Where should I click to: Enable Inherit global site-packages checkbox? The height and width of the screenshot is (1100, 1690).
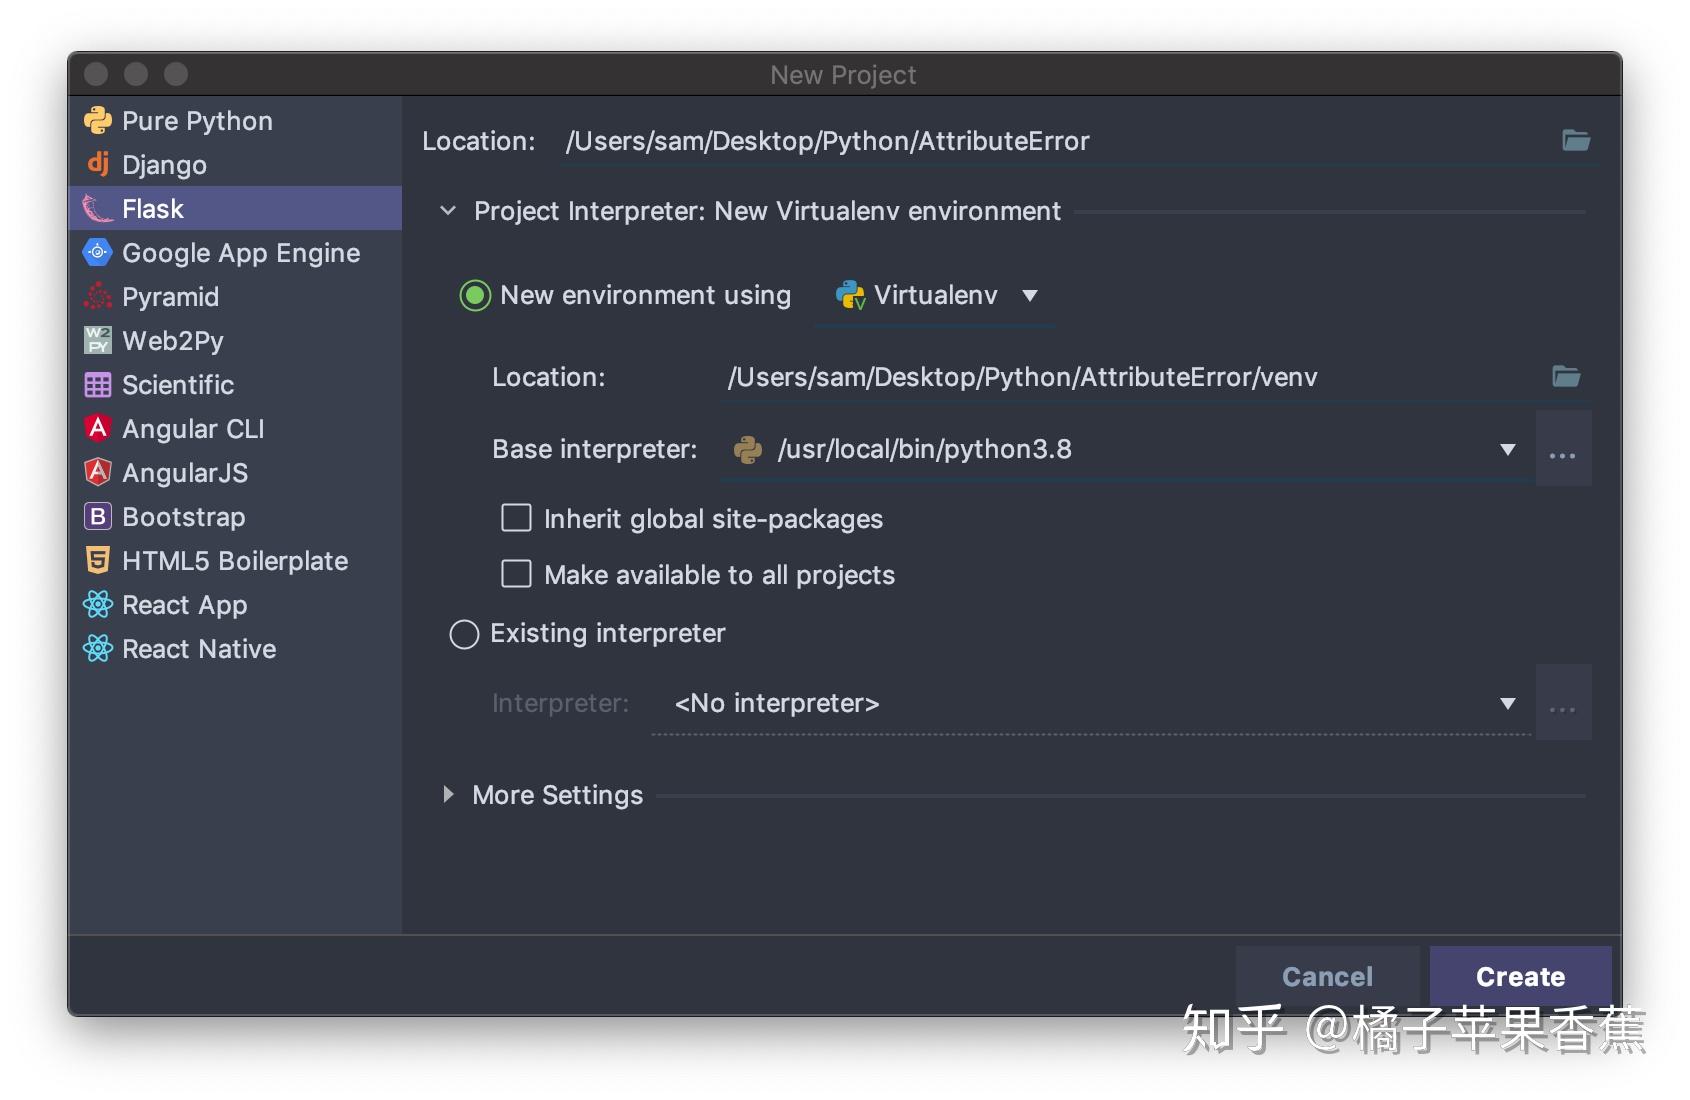coord(516,518)
